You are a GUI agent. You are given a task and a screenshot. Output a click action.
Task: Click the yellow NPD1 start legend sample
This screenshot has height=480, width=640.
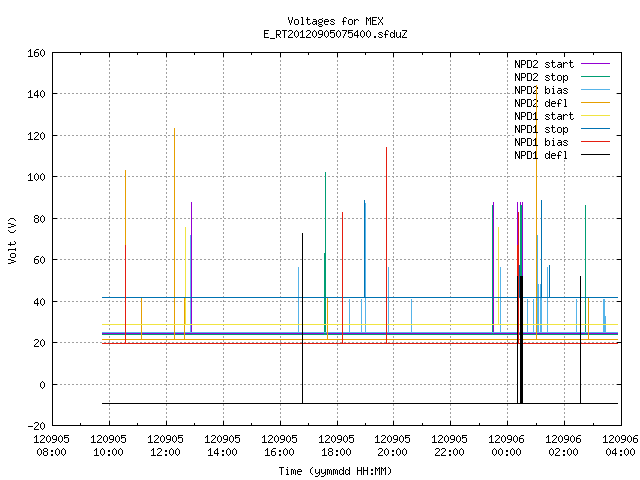coord(595,116)
